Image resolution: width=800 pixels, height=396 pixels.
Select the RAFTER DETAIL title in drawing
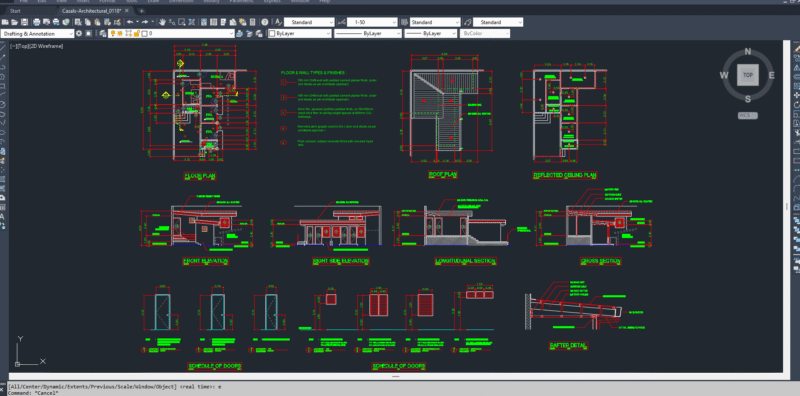pyautogui.click(x=568, y=345)
